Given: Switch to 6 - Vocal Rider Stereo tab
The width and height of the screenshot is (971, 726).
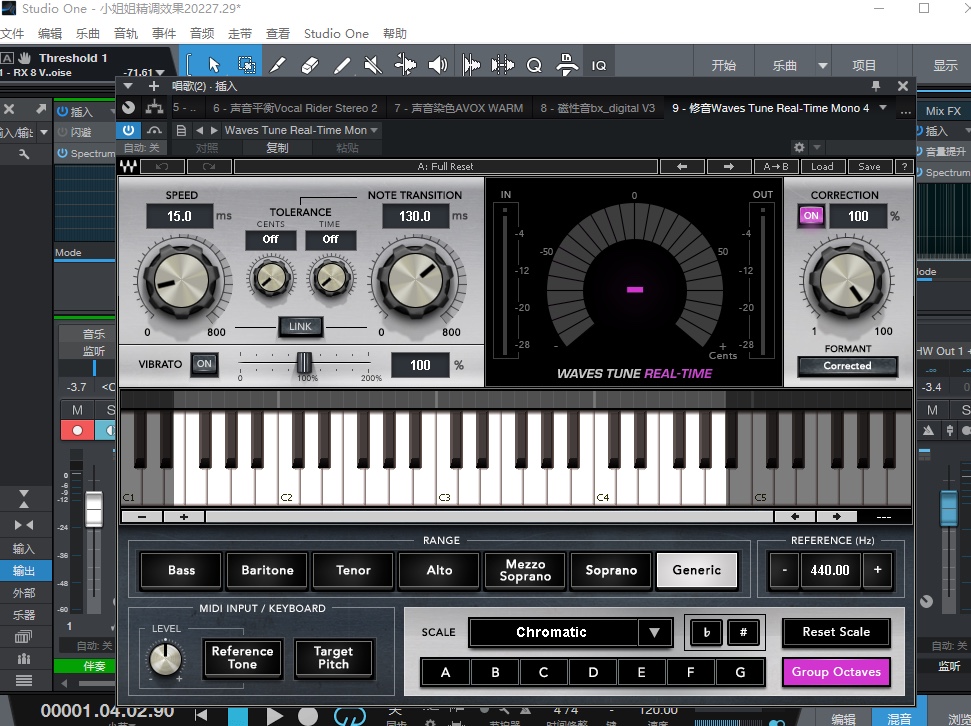Looking at the screenshot, I should [295, 108].
